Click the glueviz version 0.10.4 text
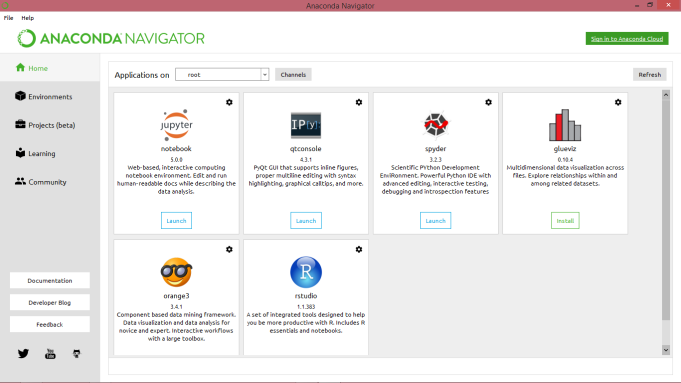The width and height of the screenshot is (681, 383). pos(565,159)
